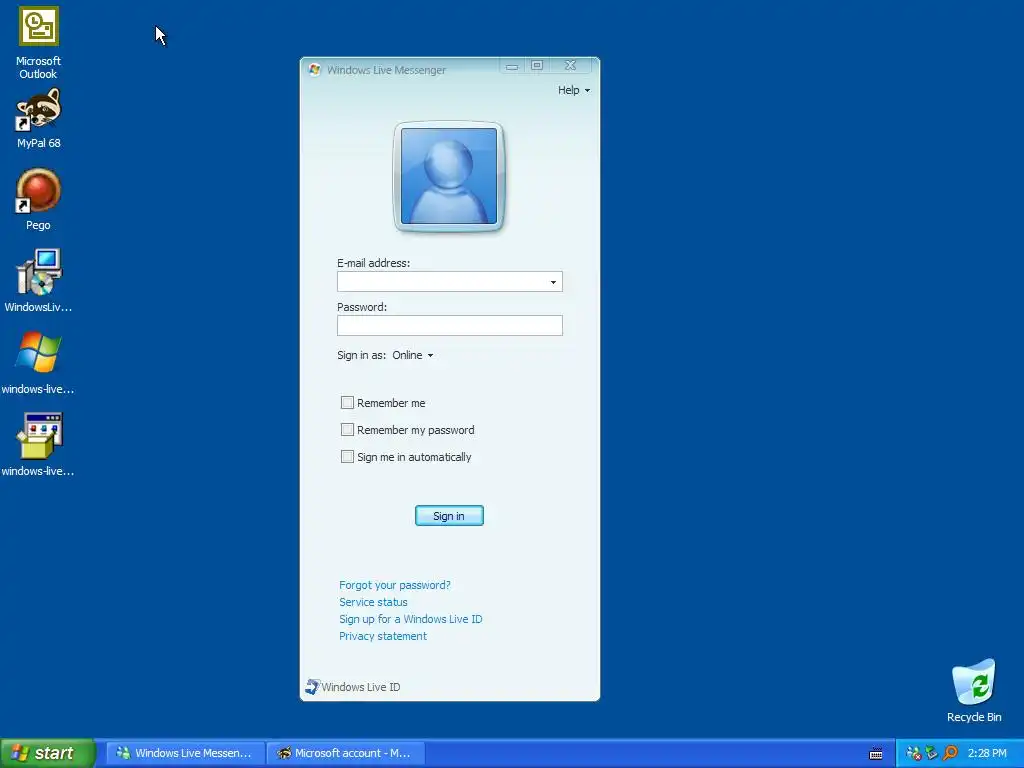Screen dimensions: 1024x768
Task: Open Forgot your password link
Action: tap(394, 585)
